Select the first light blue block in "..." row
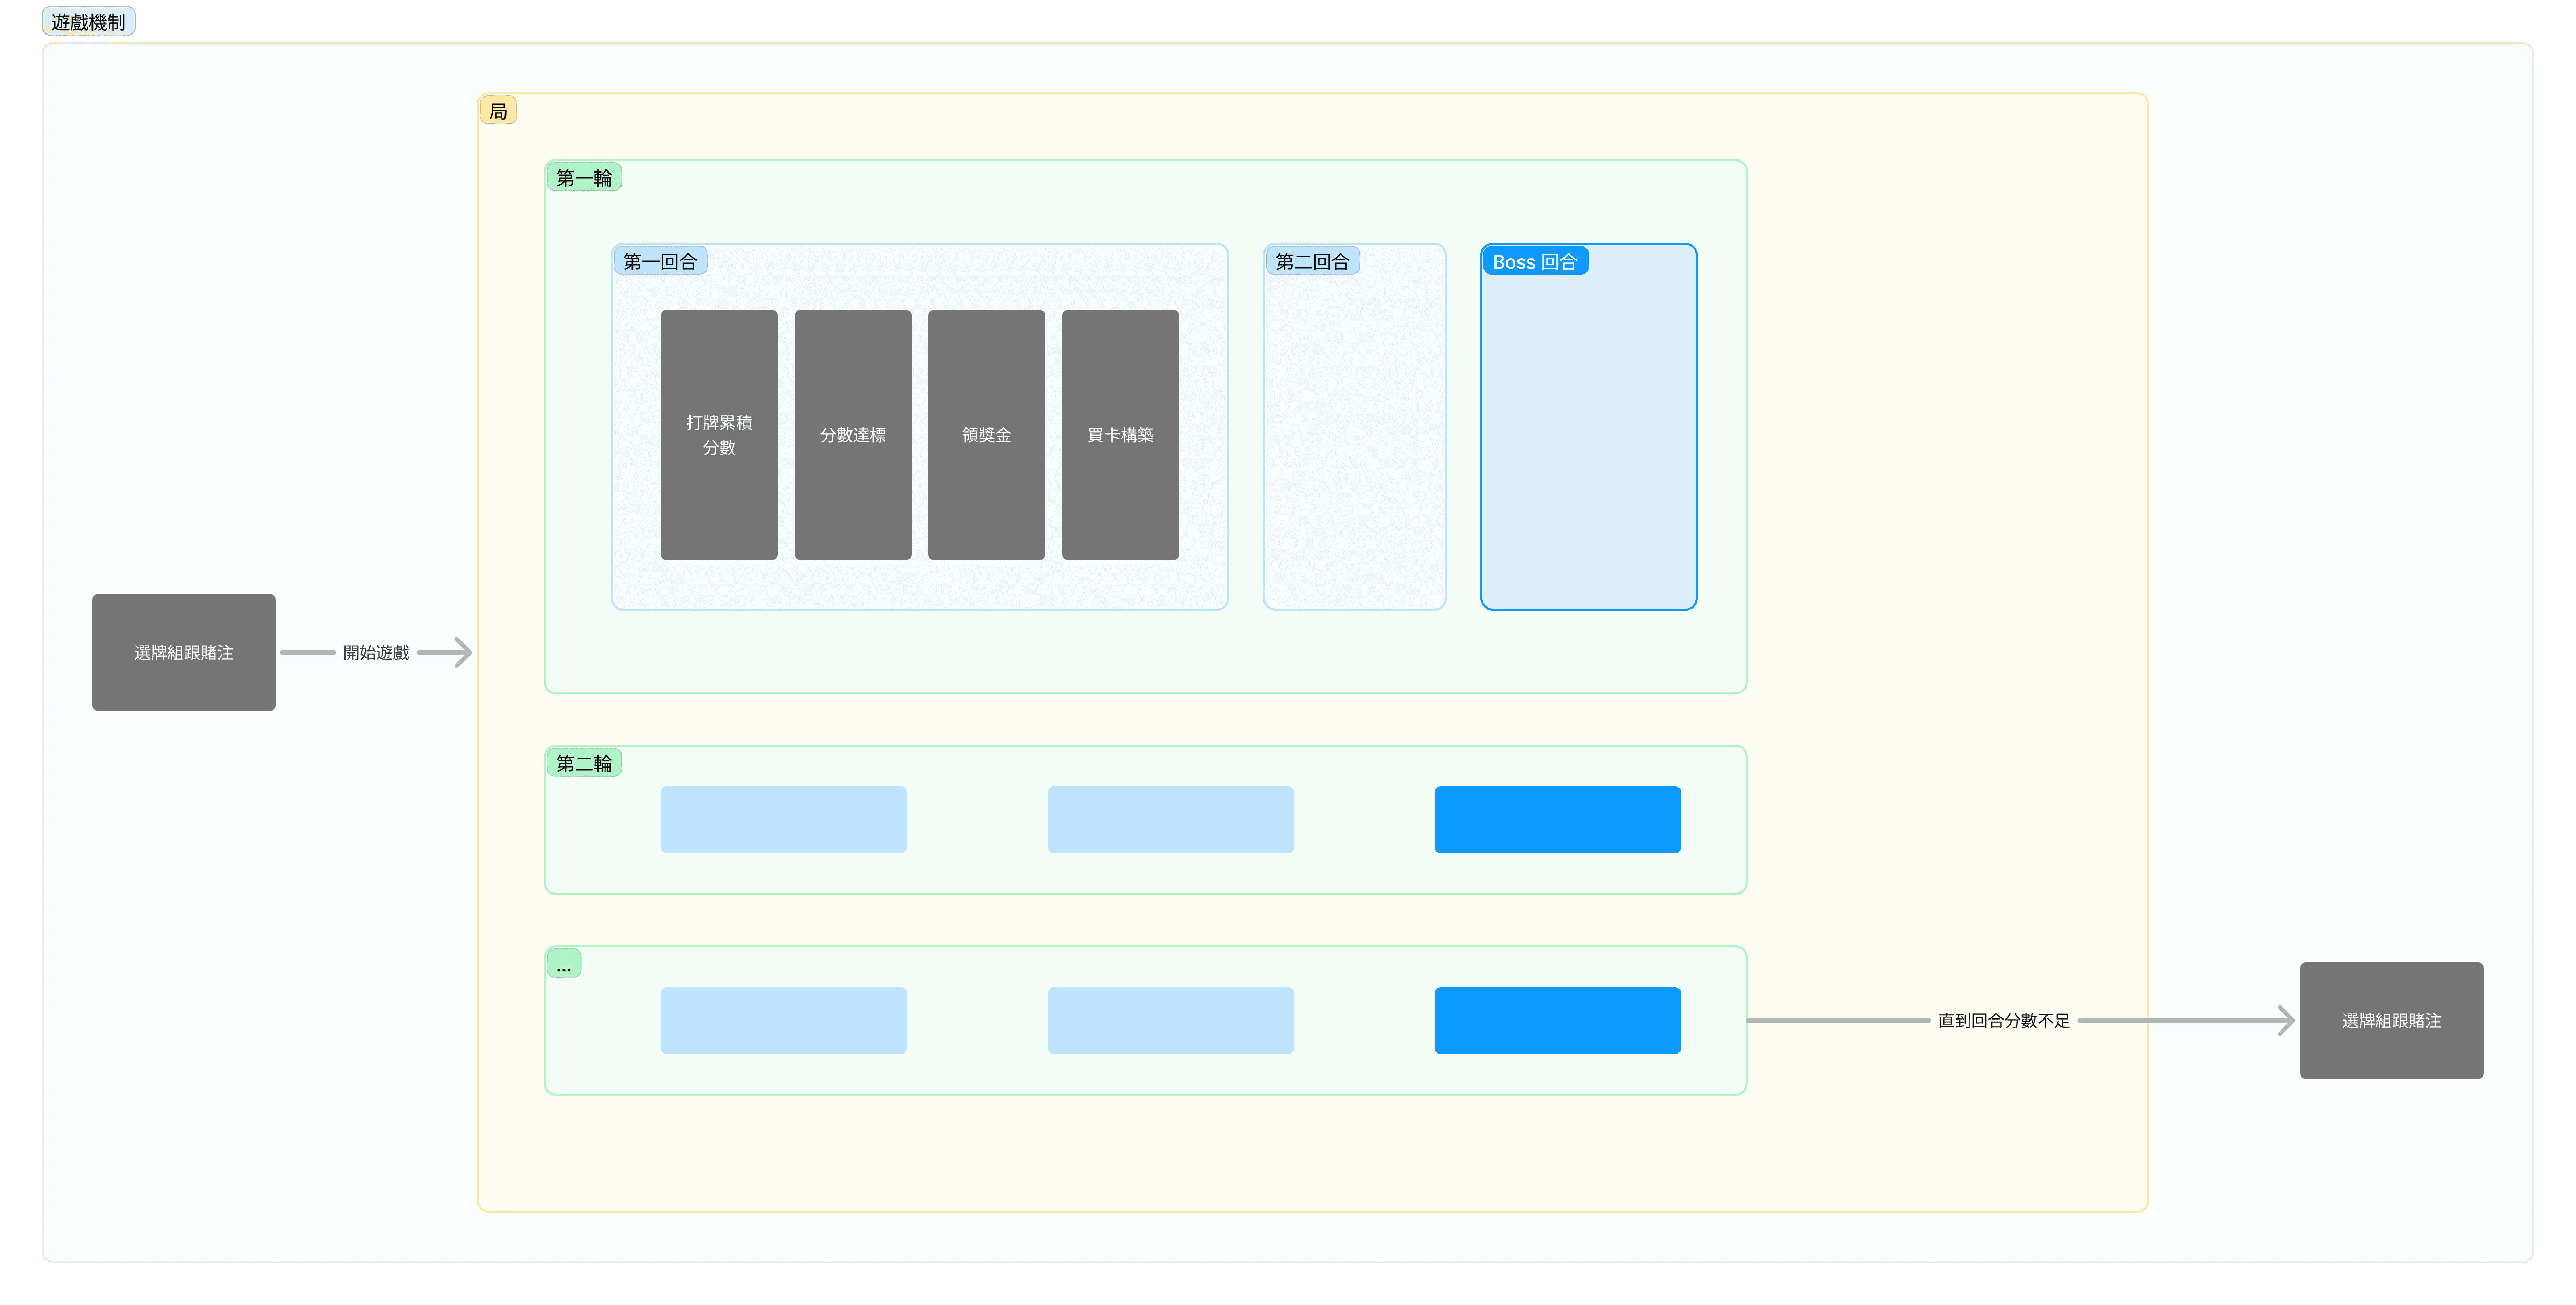 [x=784, y=1021]
